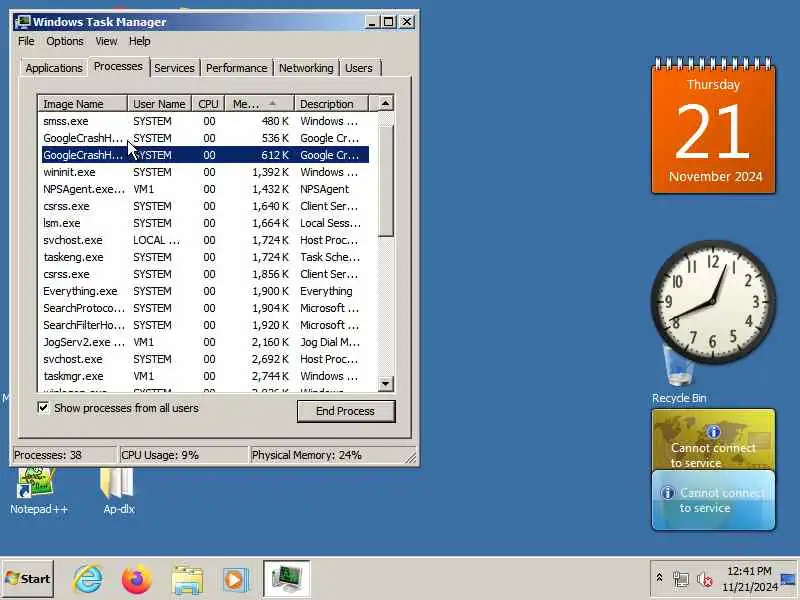Image resolution: width=800 pixels, height=600 pixels.
Task: Select the wininit.exe process row
Action: [205, 172]
